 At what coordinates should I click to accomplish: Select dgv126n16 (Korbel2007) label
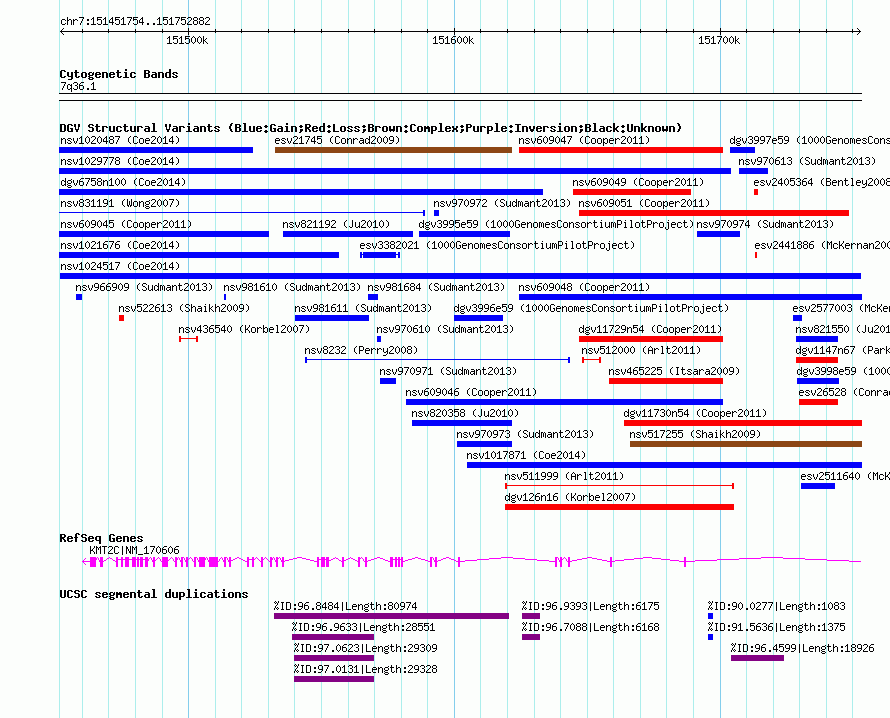570,497
